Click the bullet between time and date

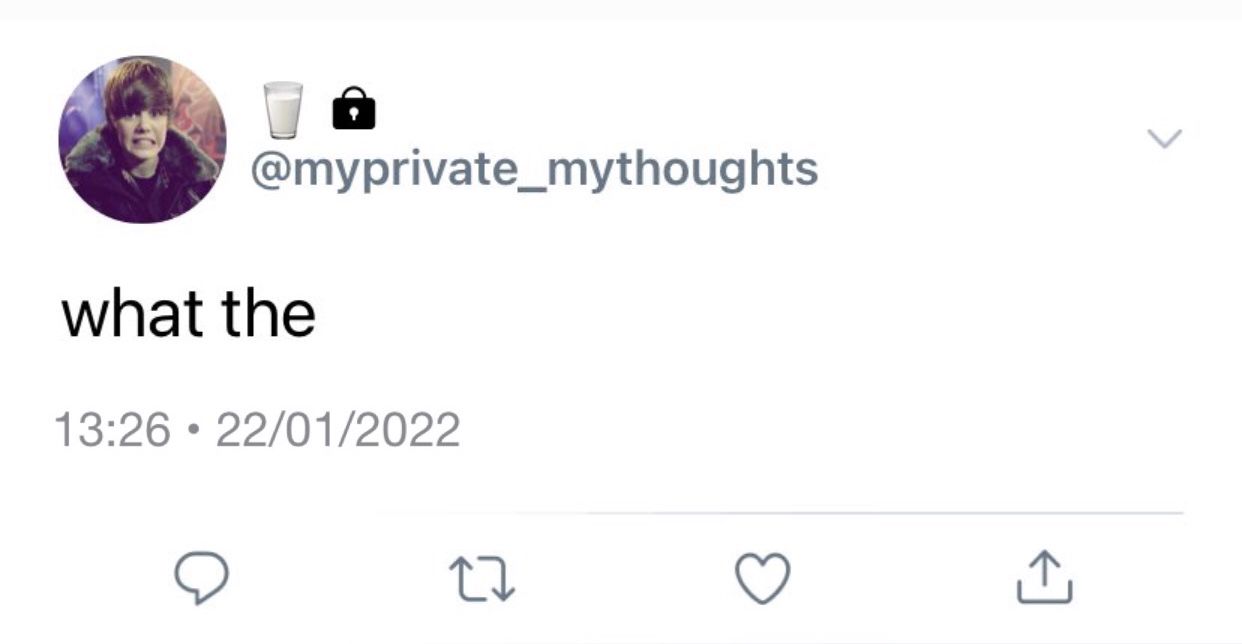point(194,432)
